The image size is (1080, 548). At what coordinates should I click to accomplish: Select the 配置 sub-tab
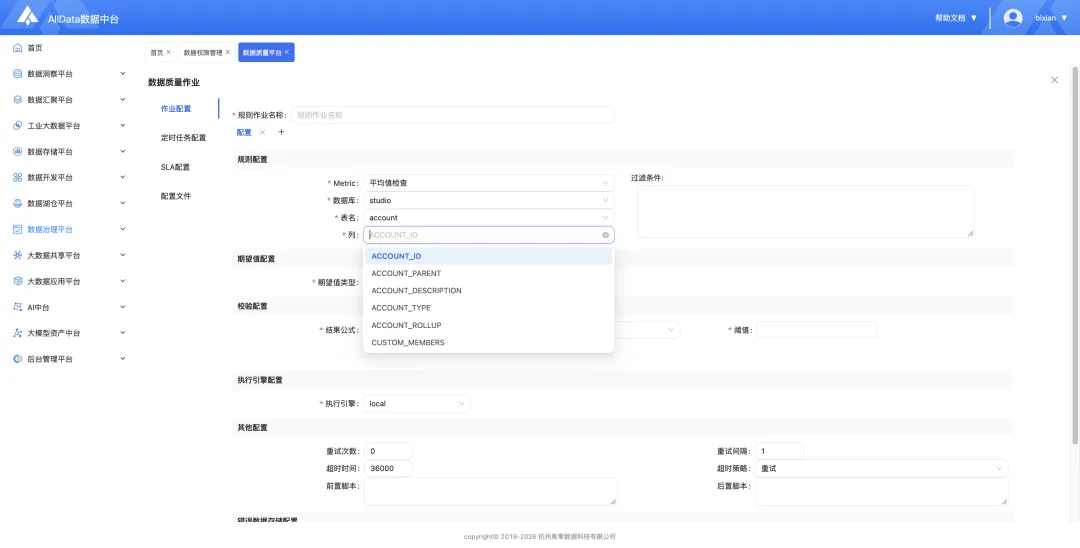245,132
